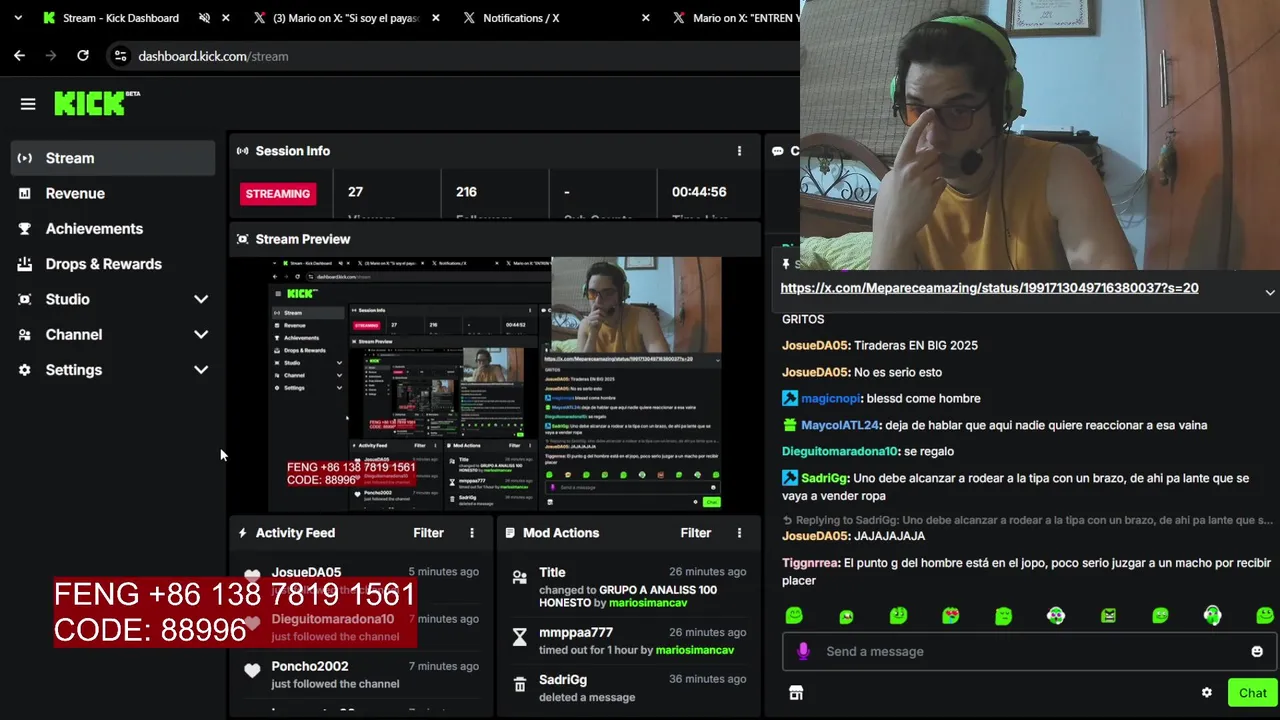The width and height of the screenshot is (1280, 720).
Task: Click the Stream Preview video thumbnail
Action: (495, 385)
